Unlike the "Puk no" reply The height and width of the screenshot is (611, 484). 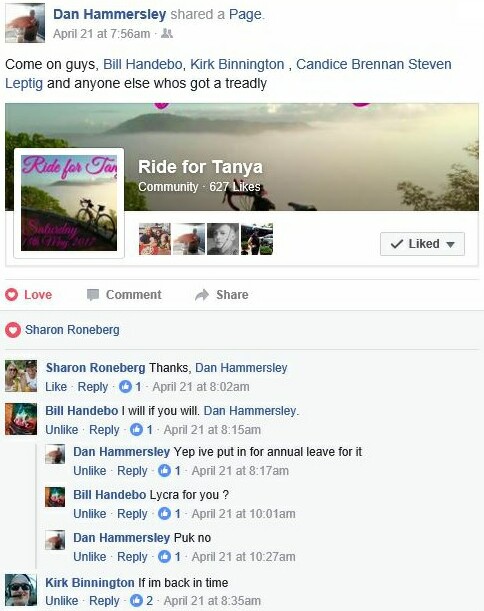click(x=90, y=556)
